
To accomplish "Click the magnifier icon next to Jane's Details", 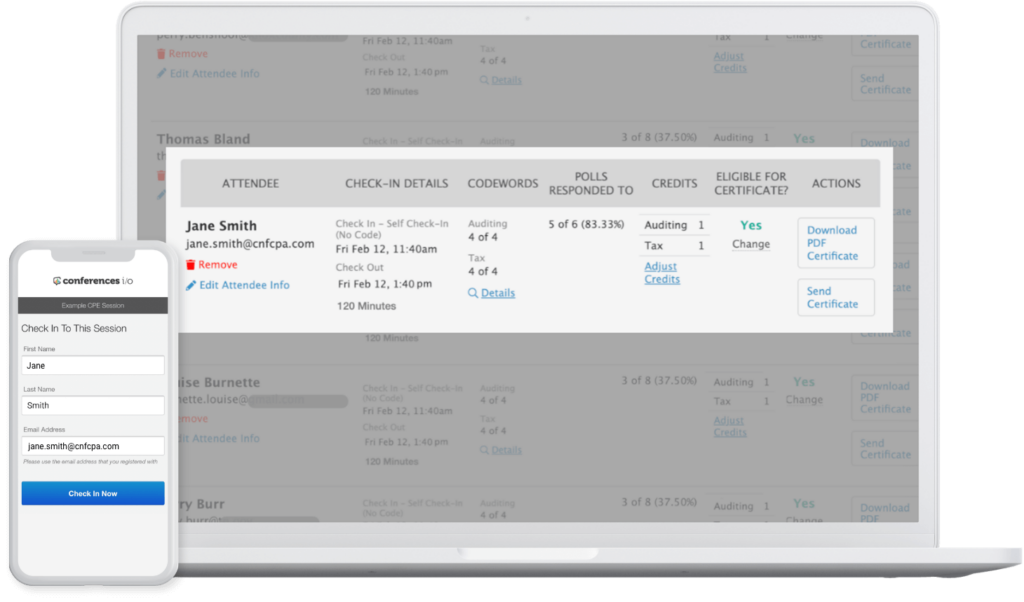I will (474, 293).
